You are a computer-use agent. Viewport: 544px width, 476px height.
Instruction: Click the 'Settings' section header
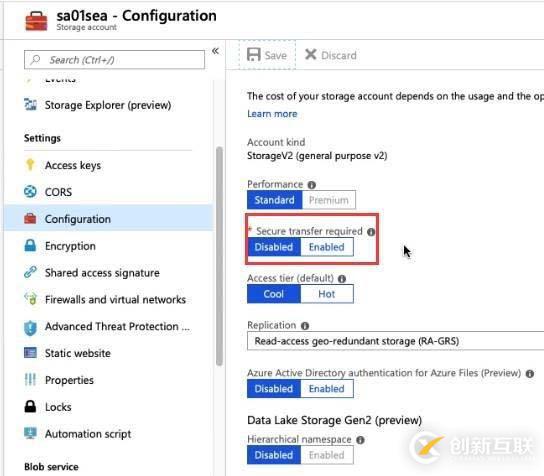[x=42, y=138]
